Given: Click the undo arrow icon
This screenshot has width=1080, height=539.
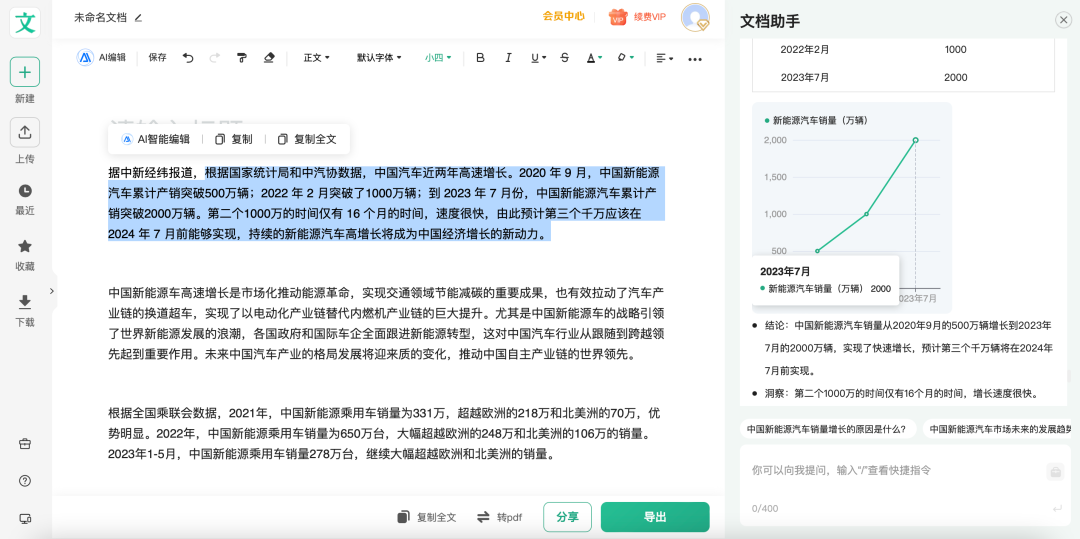Looking at the screenshot, I should (188, 58).
